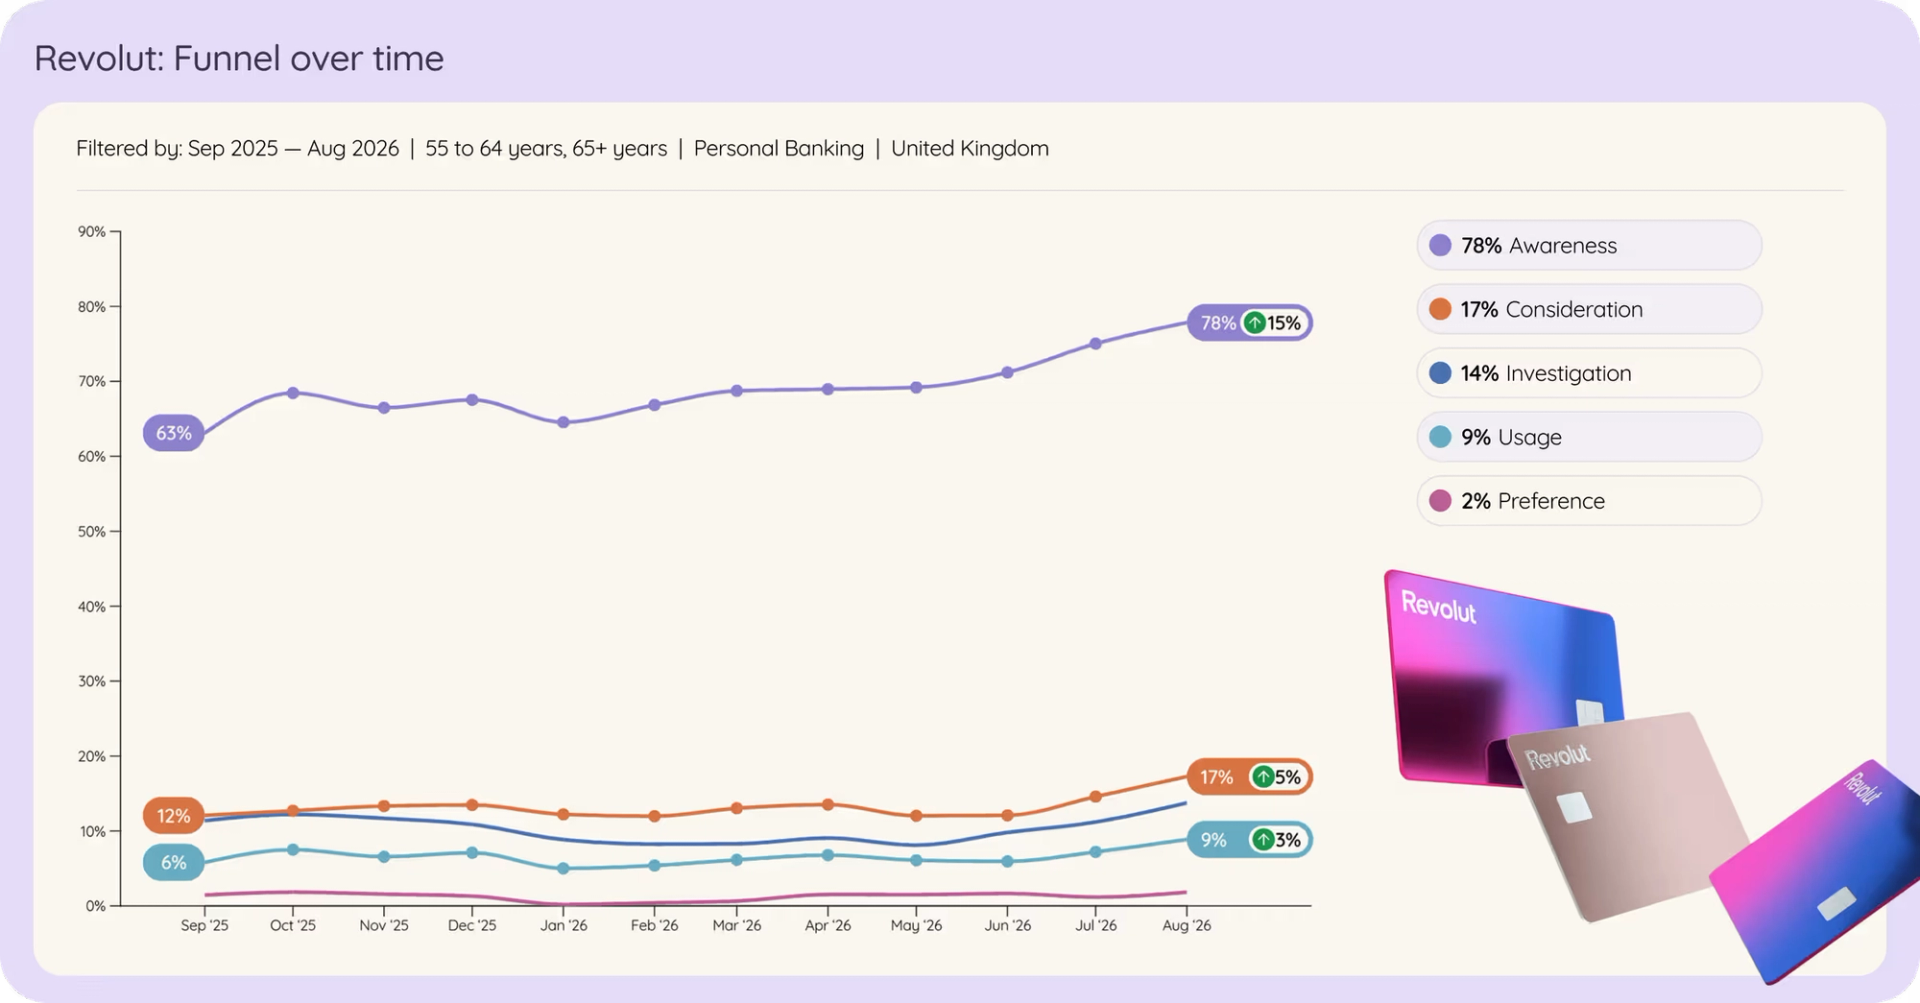Select the 63% Awareness start label

173,433
